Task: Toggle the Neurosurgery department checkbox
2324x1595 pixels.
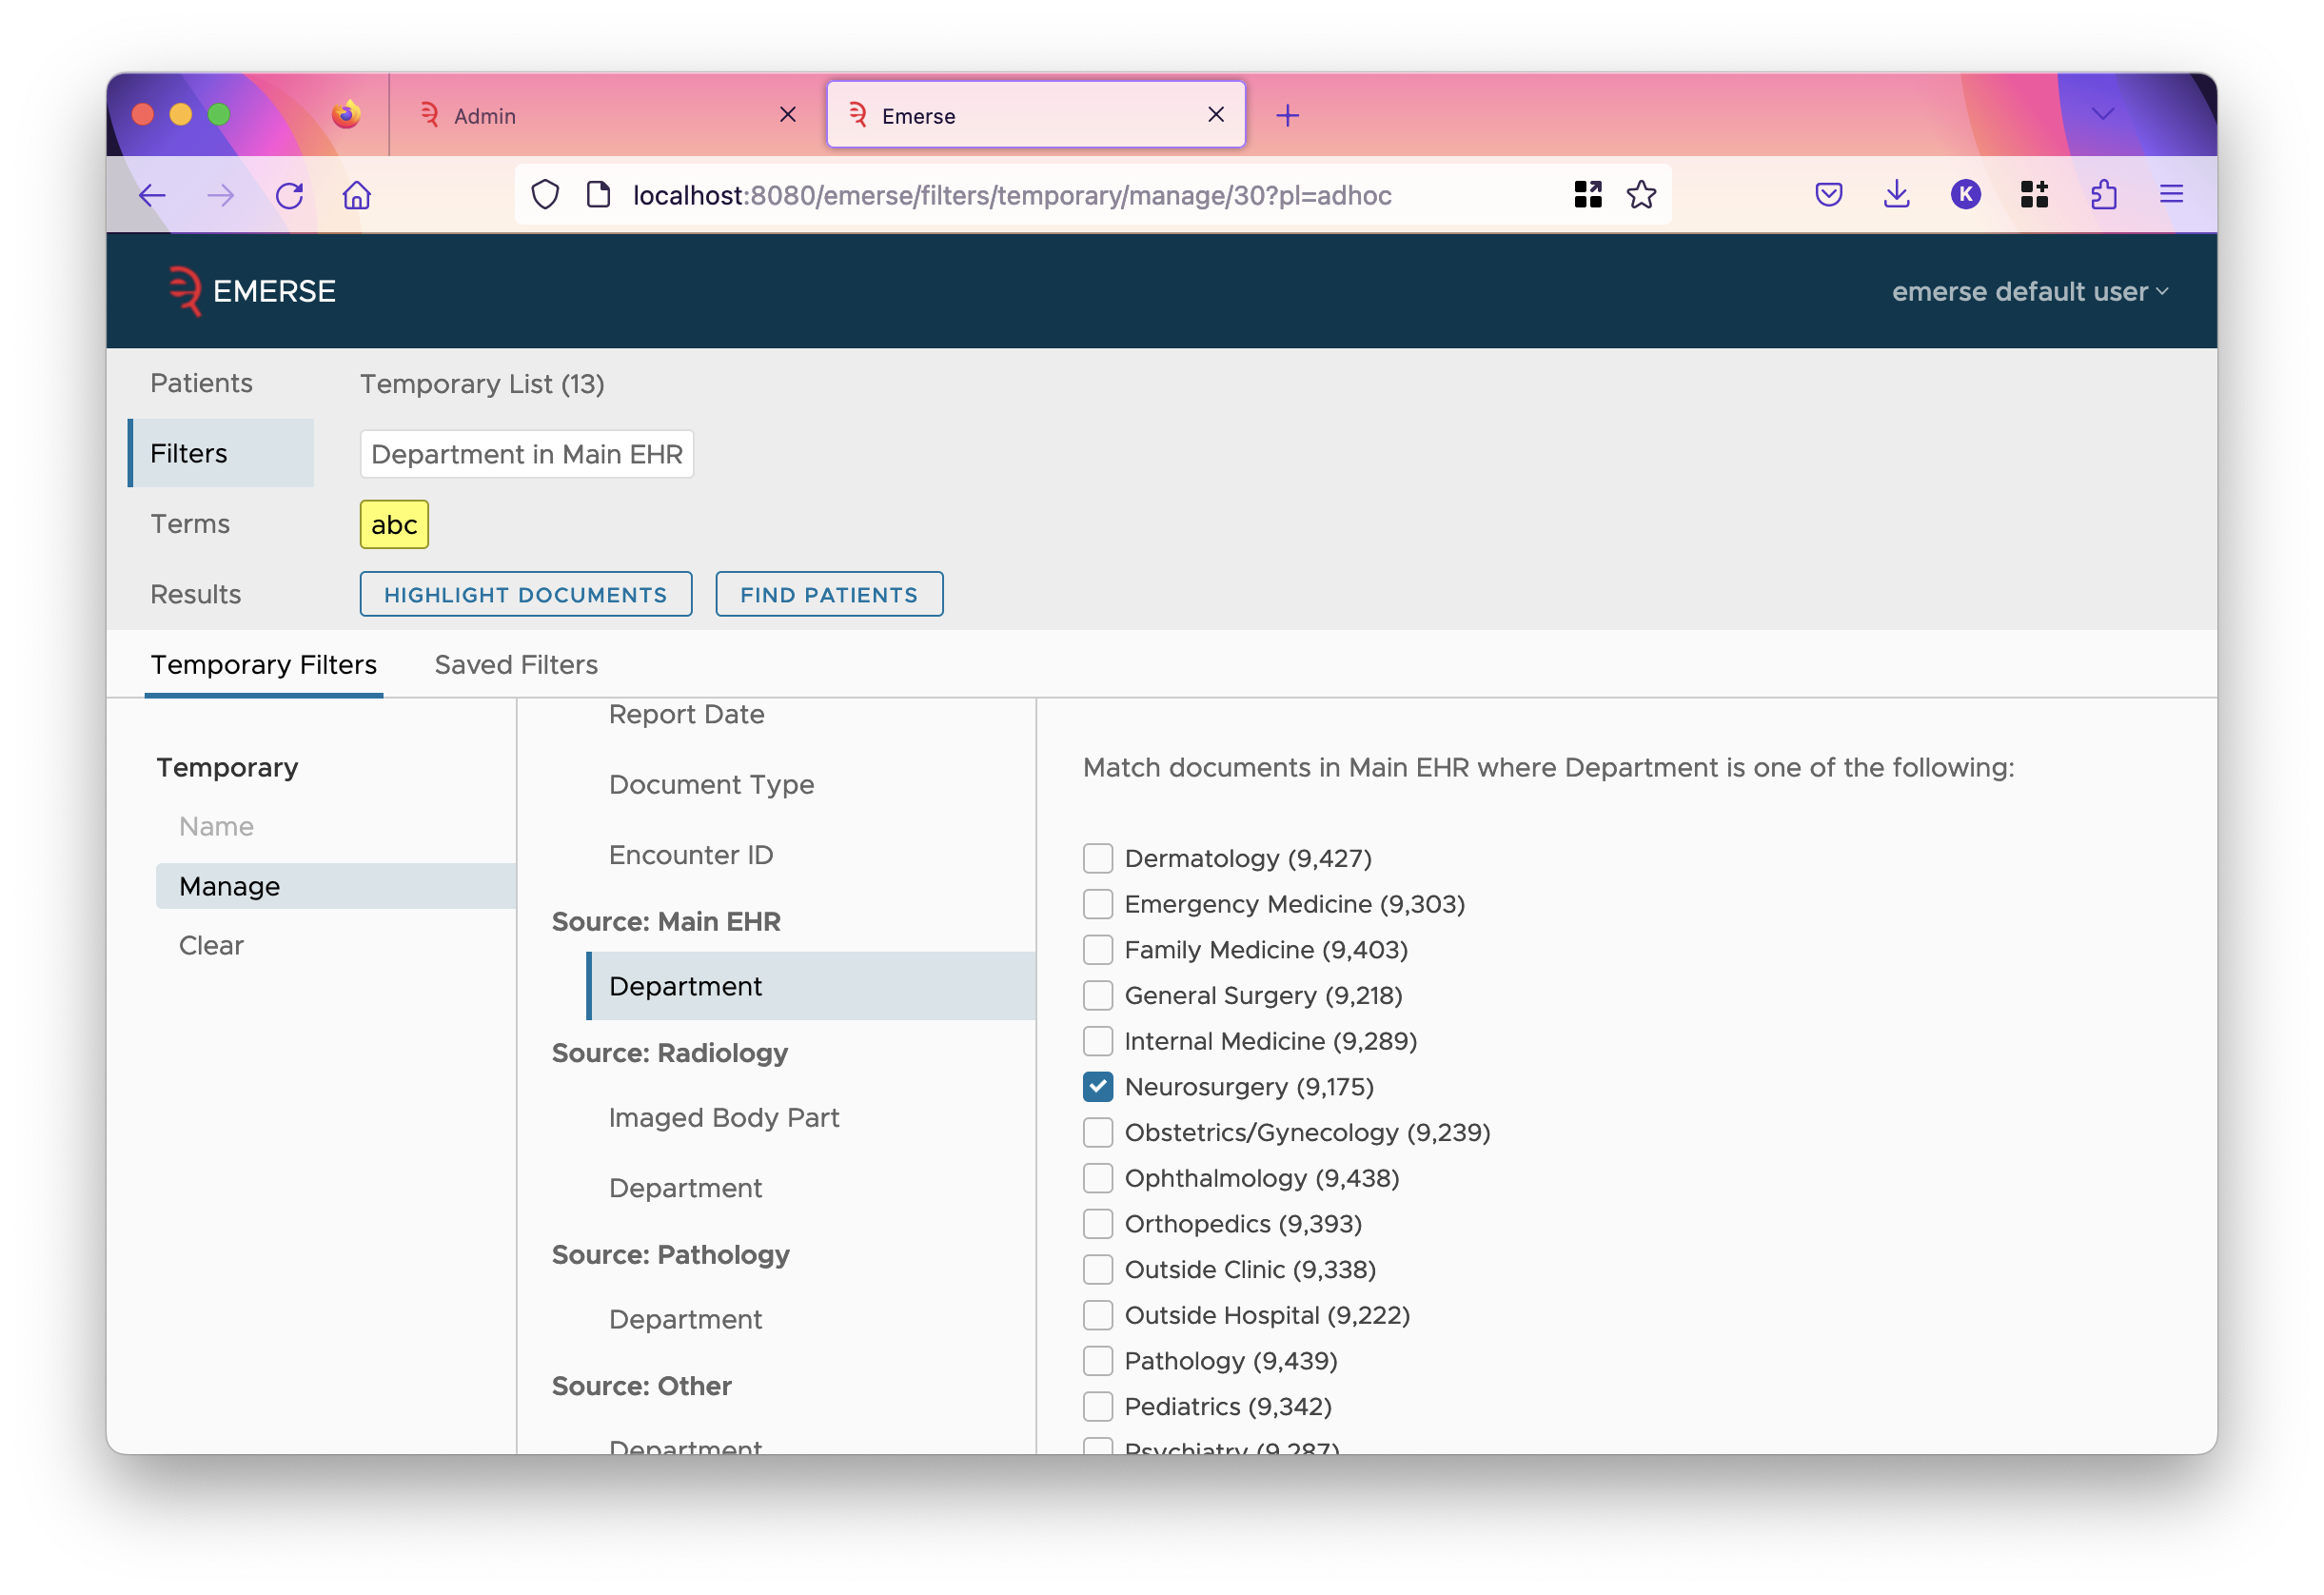Action: 1096,1086
